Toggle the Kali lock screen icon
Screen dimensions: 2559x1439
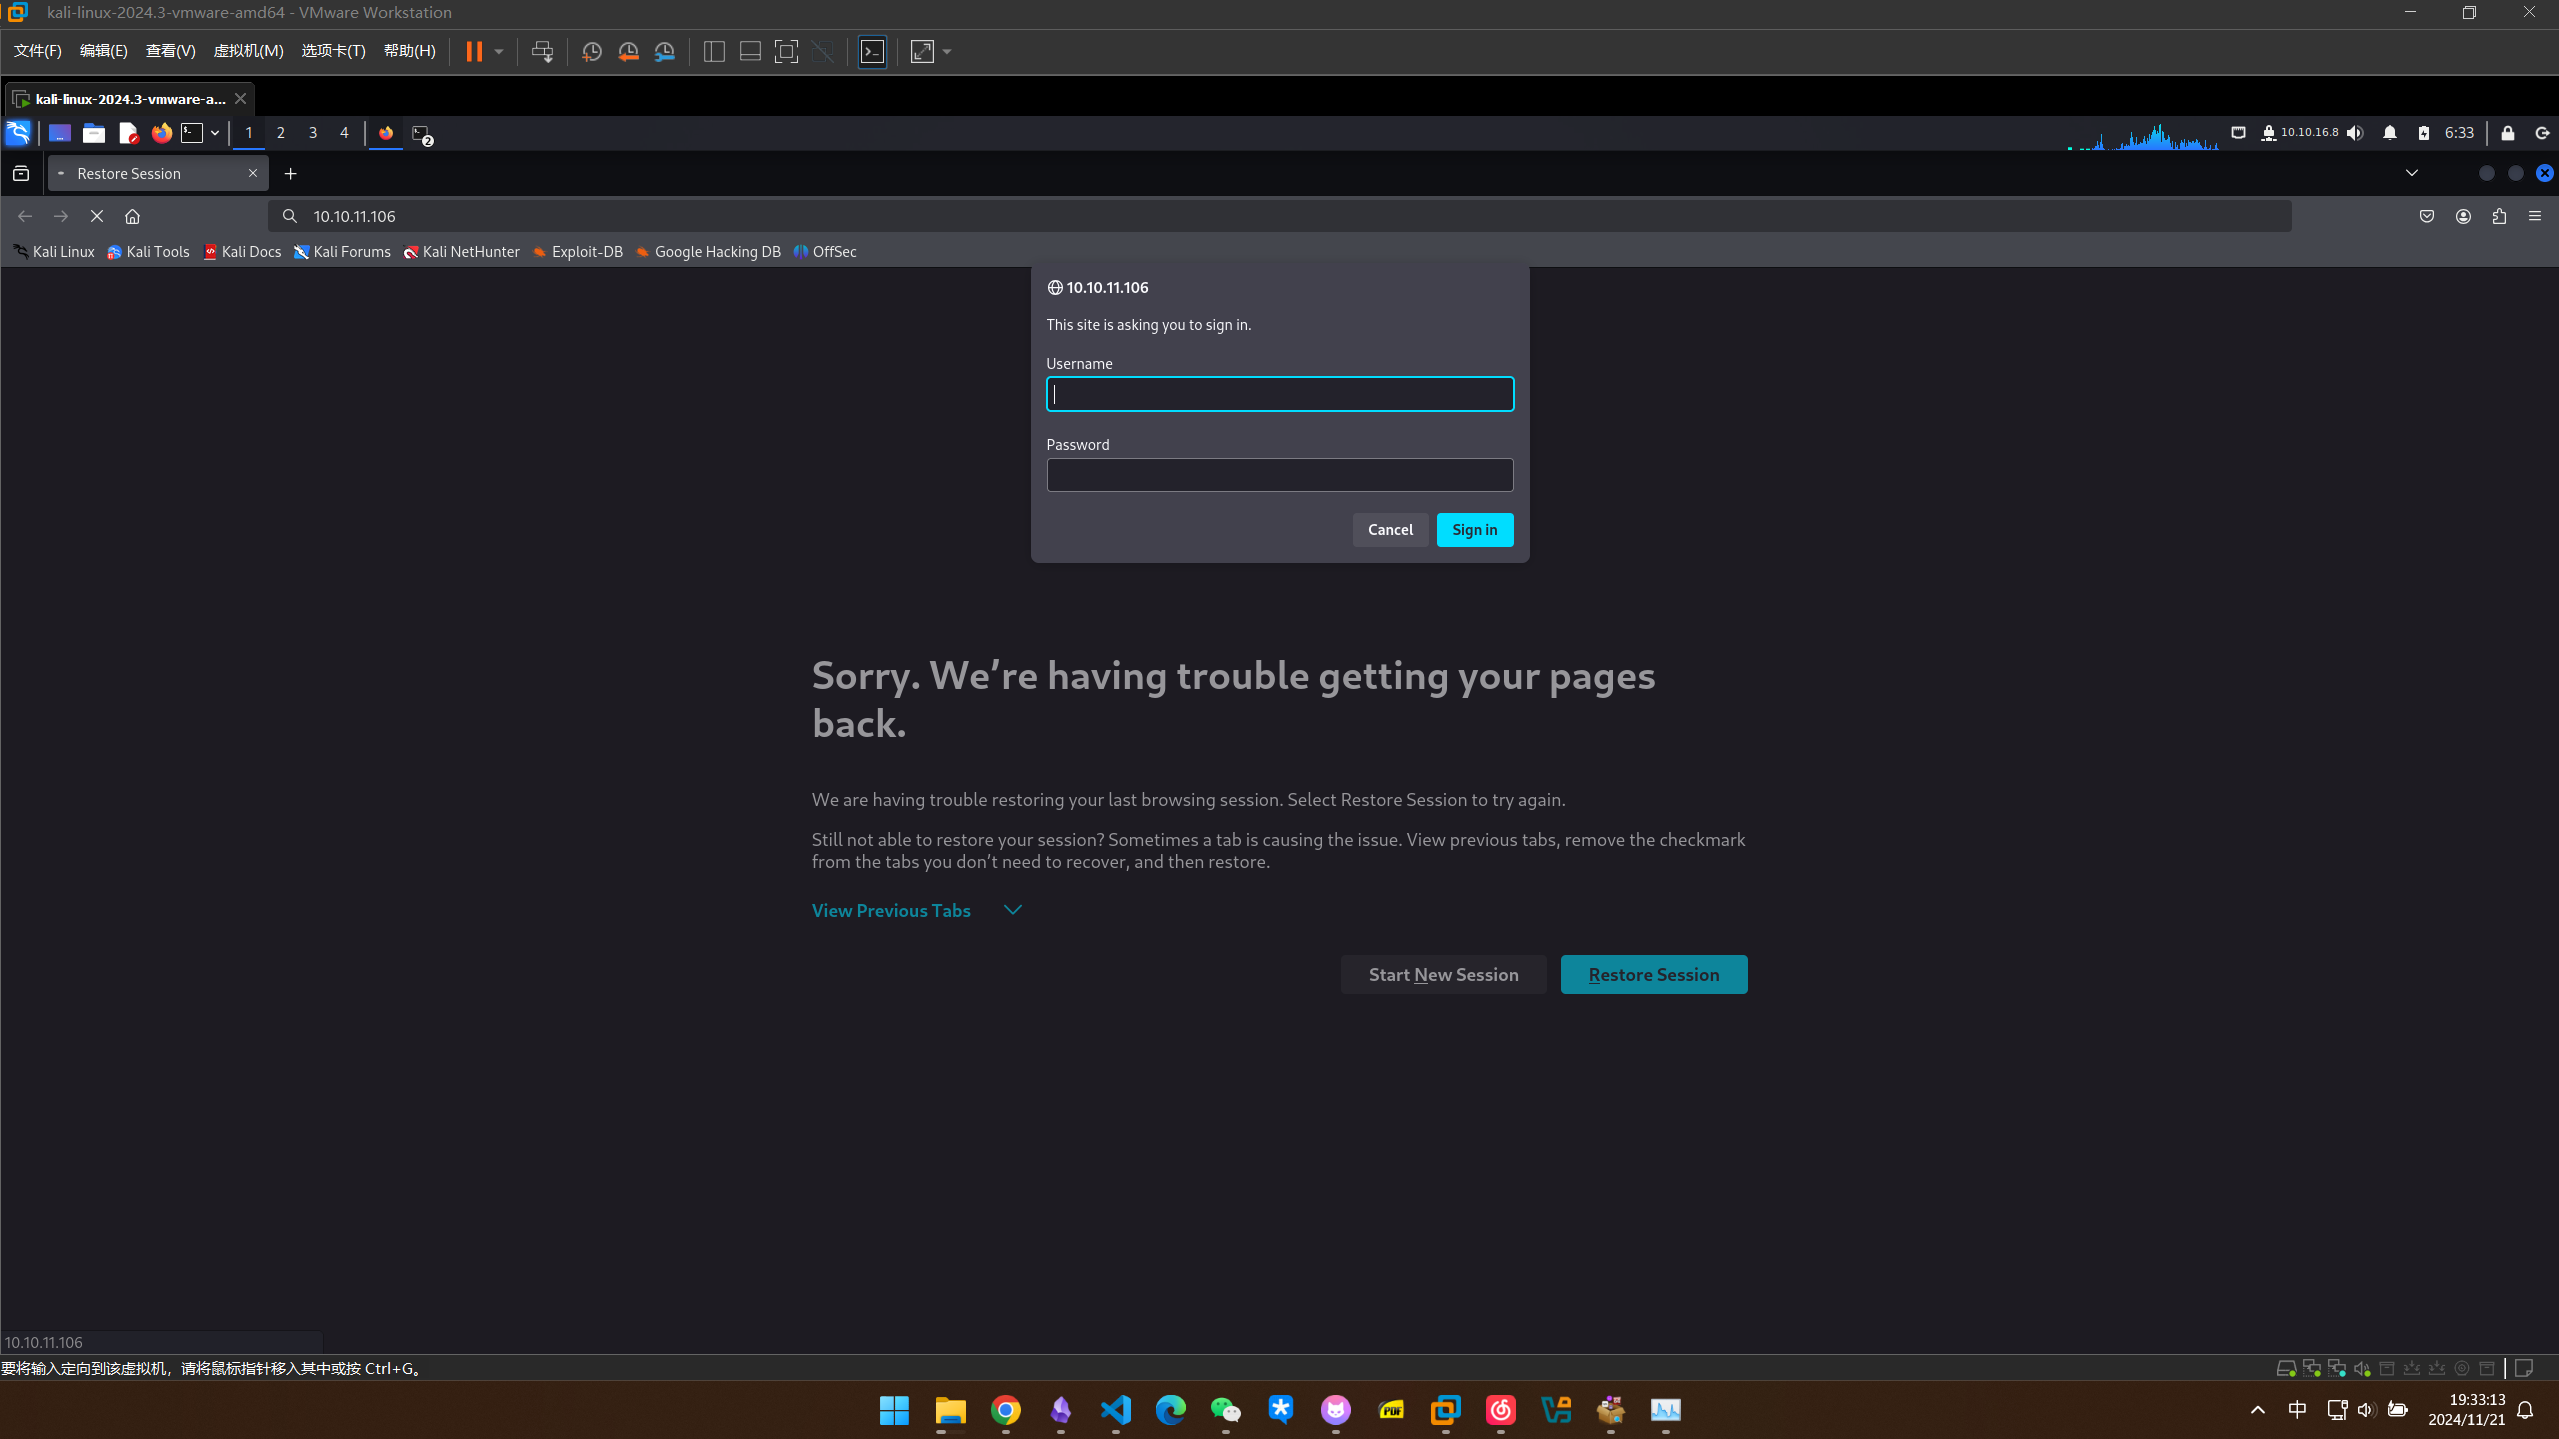click(x=2508, y=133)
